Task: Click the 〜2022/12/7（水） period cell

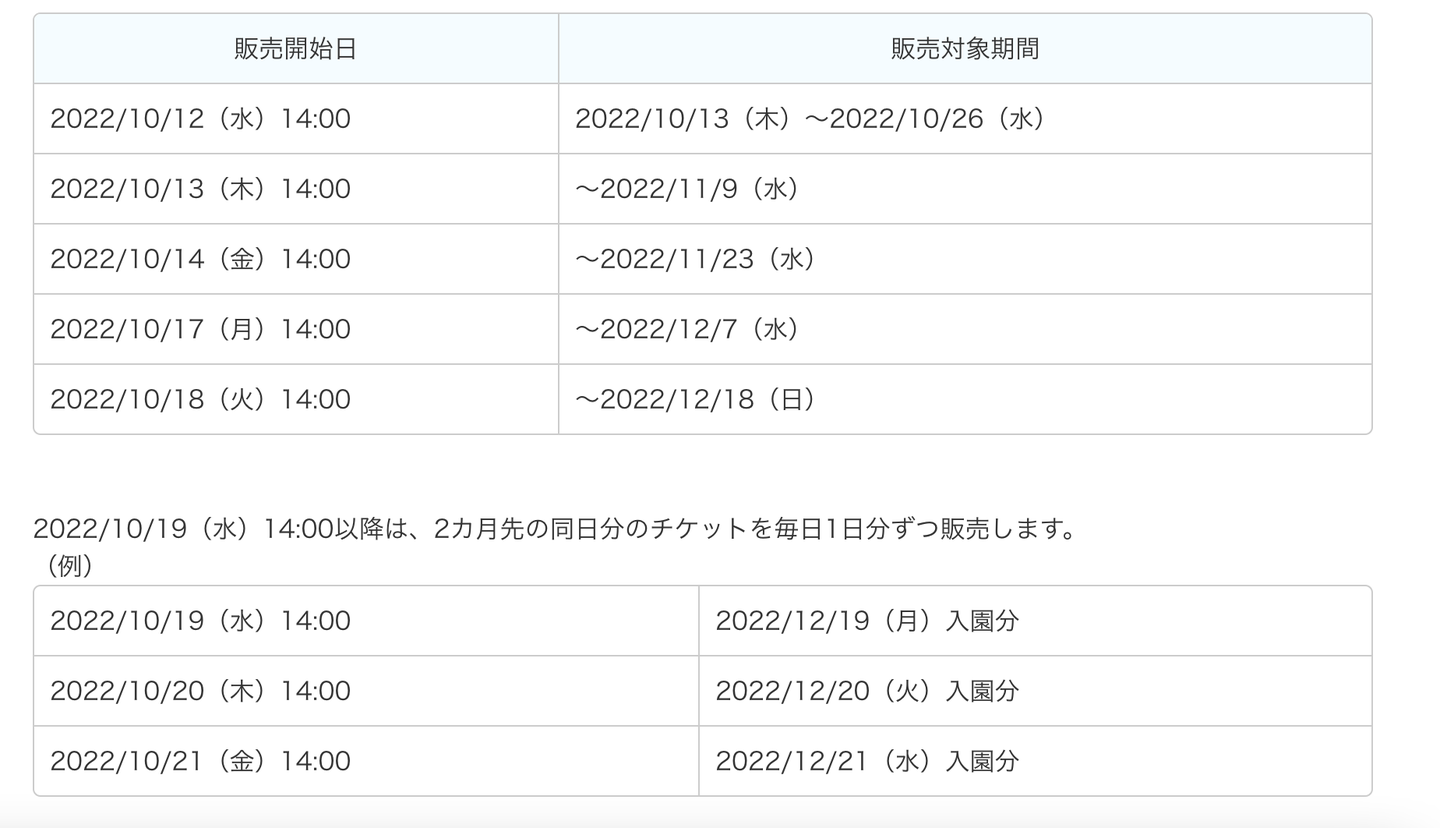Action: pos(688,329)
